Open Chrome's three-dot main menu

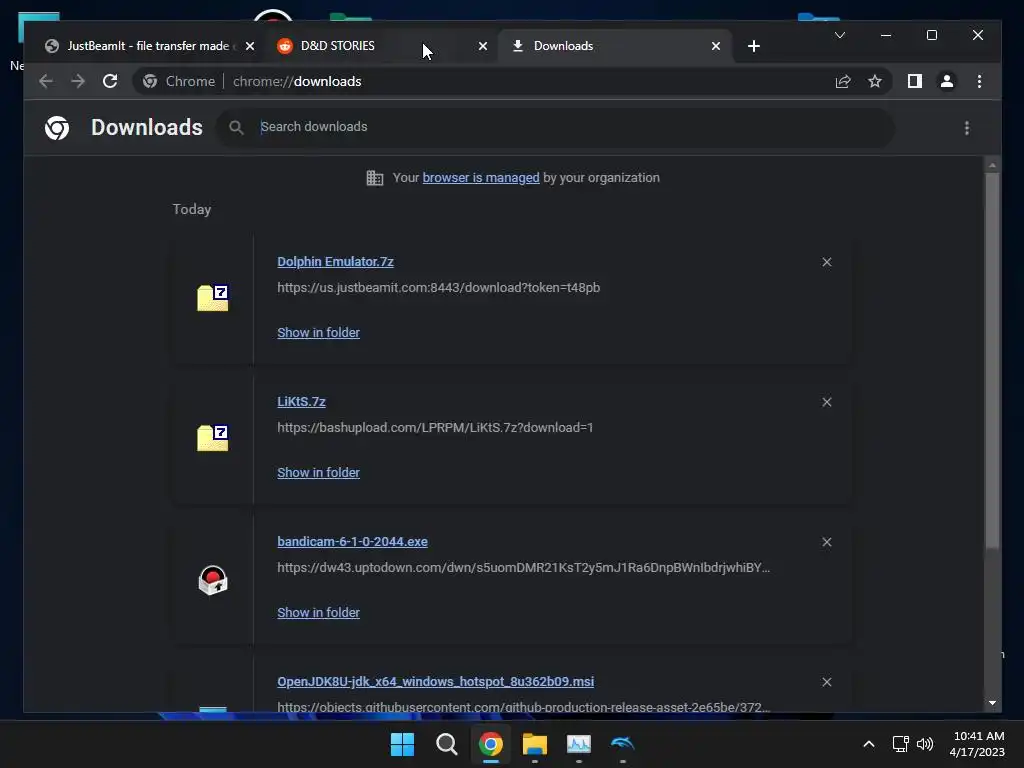click(979, 81)
